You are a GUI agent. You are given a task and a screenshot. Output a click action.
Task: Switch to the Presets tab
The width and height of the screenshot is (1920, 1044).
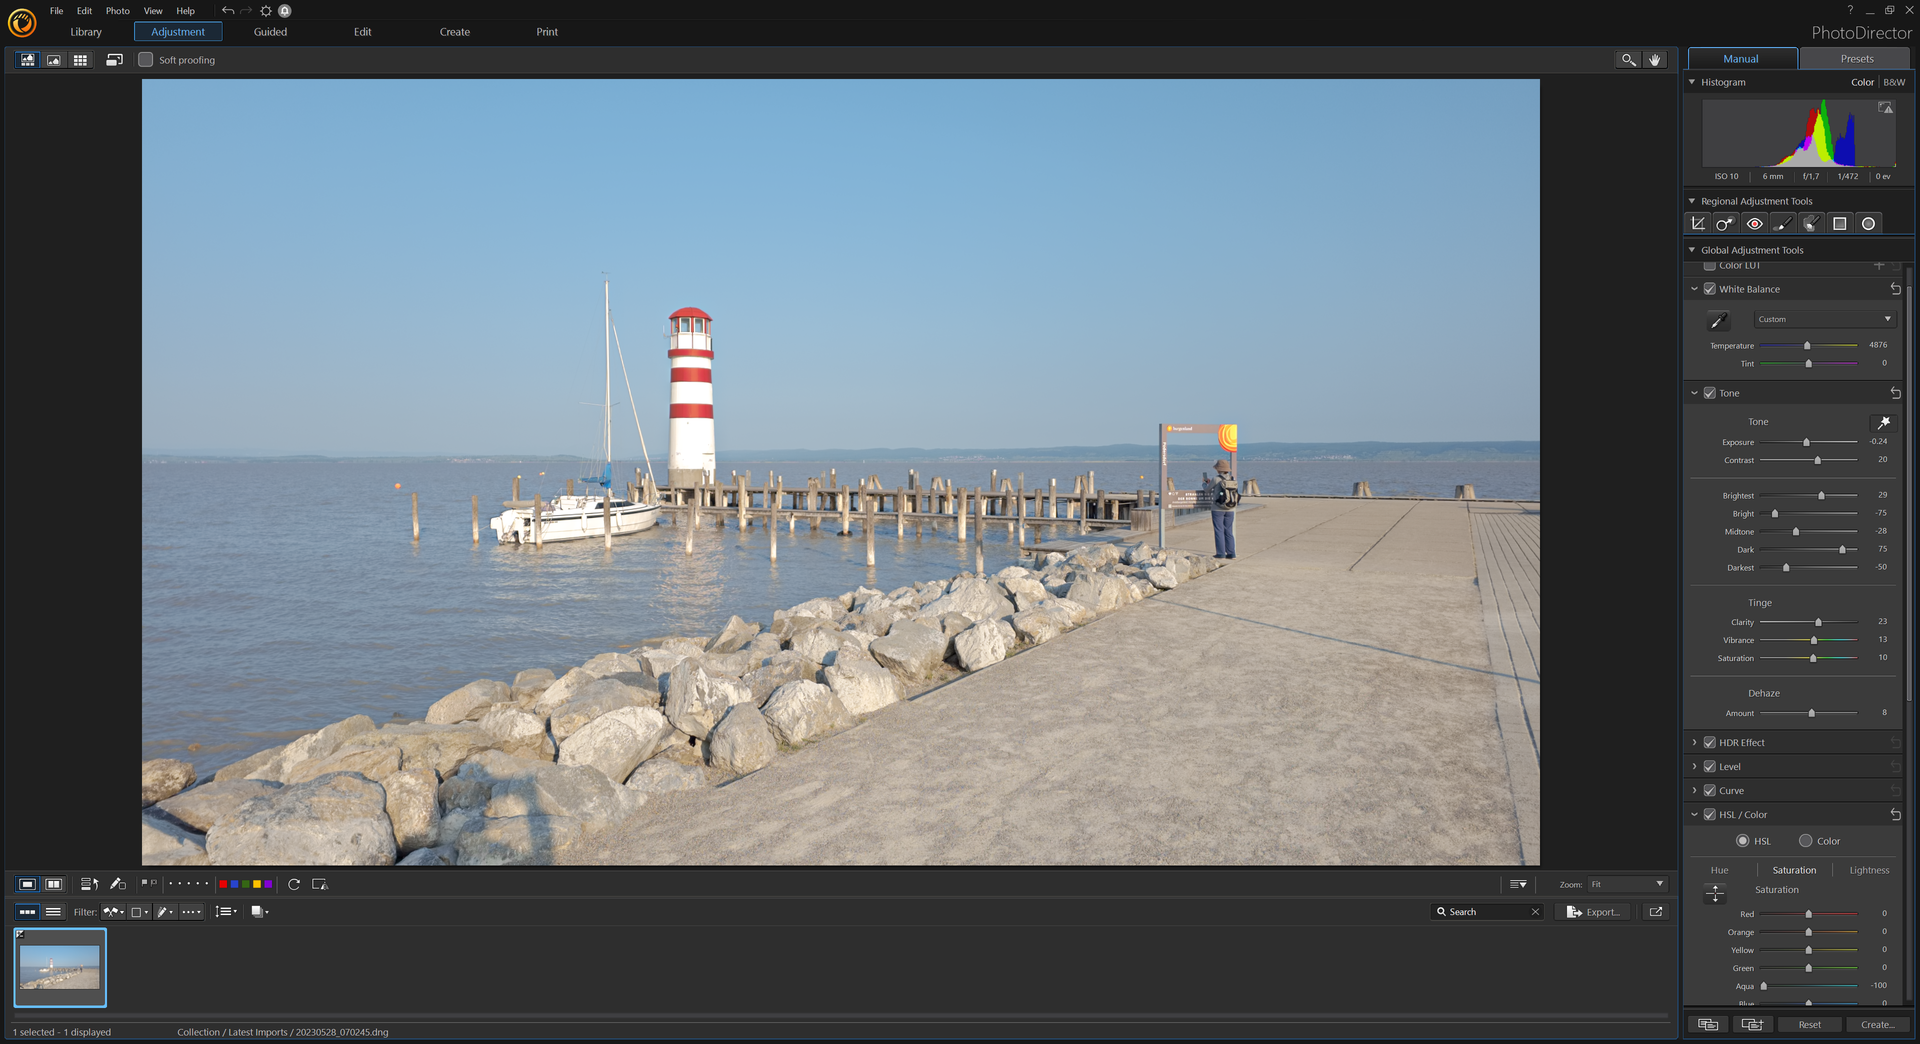point(1856,59)
